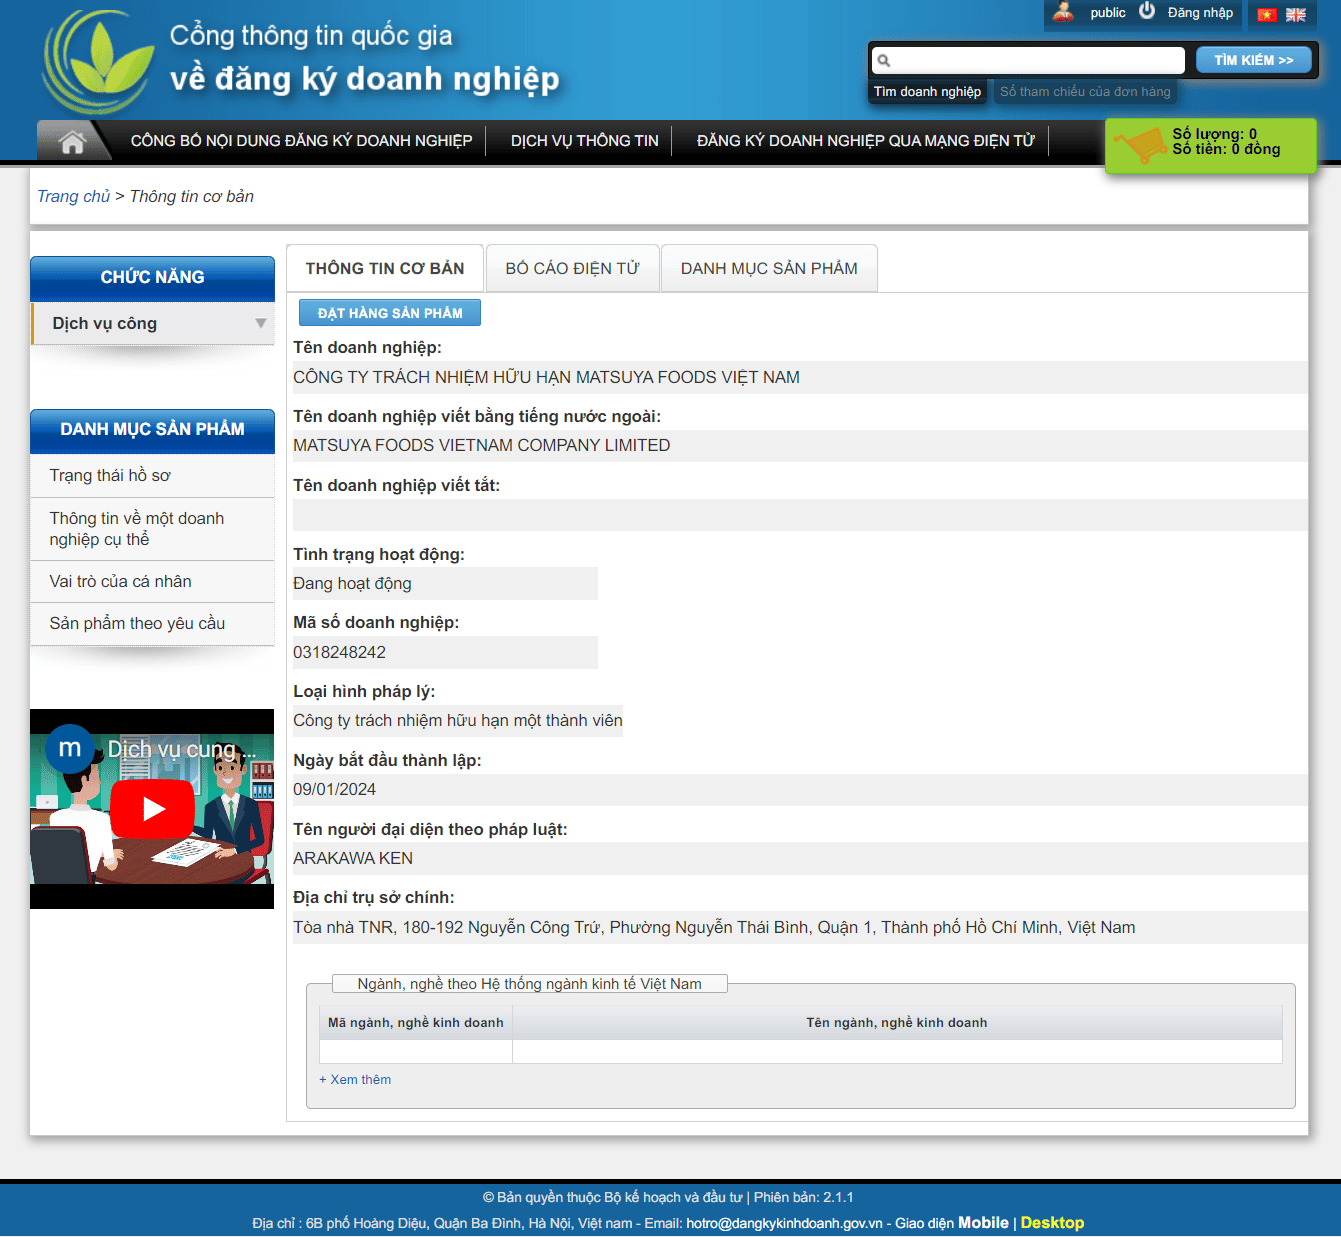Screen dimensions: 1341x1237
Task: Switch language with the UK flag
Action: coord(1296,14)
